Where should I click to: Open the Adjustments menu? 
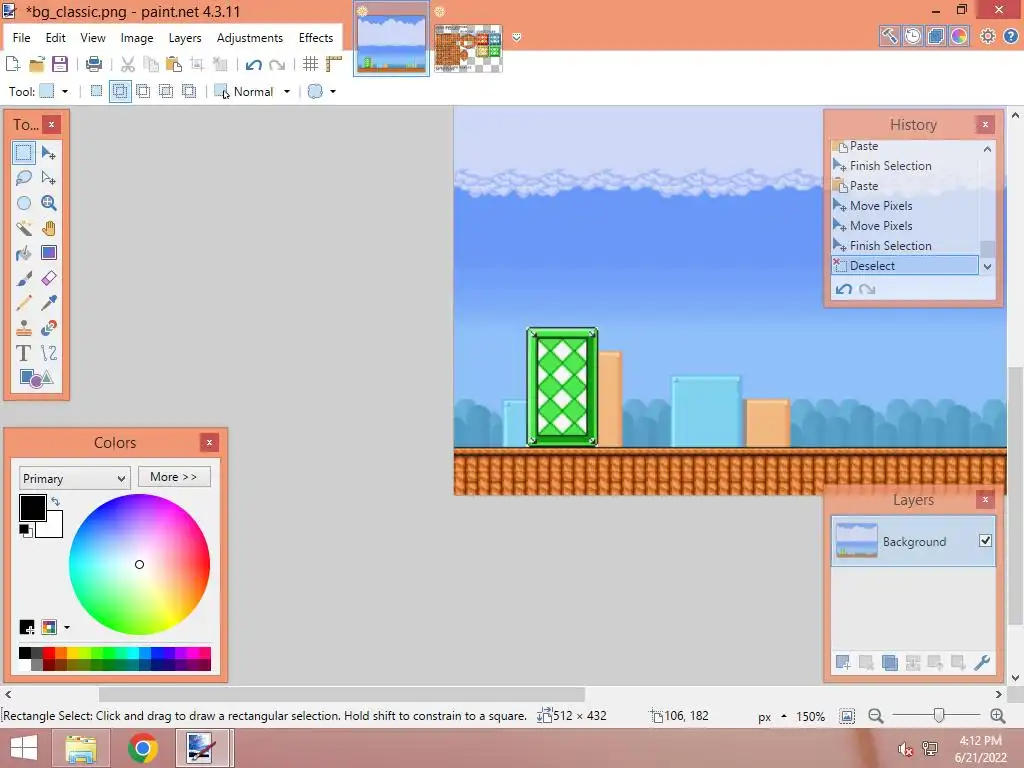coord(249,38)
